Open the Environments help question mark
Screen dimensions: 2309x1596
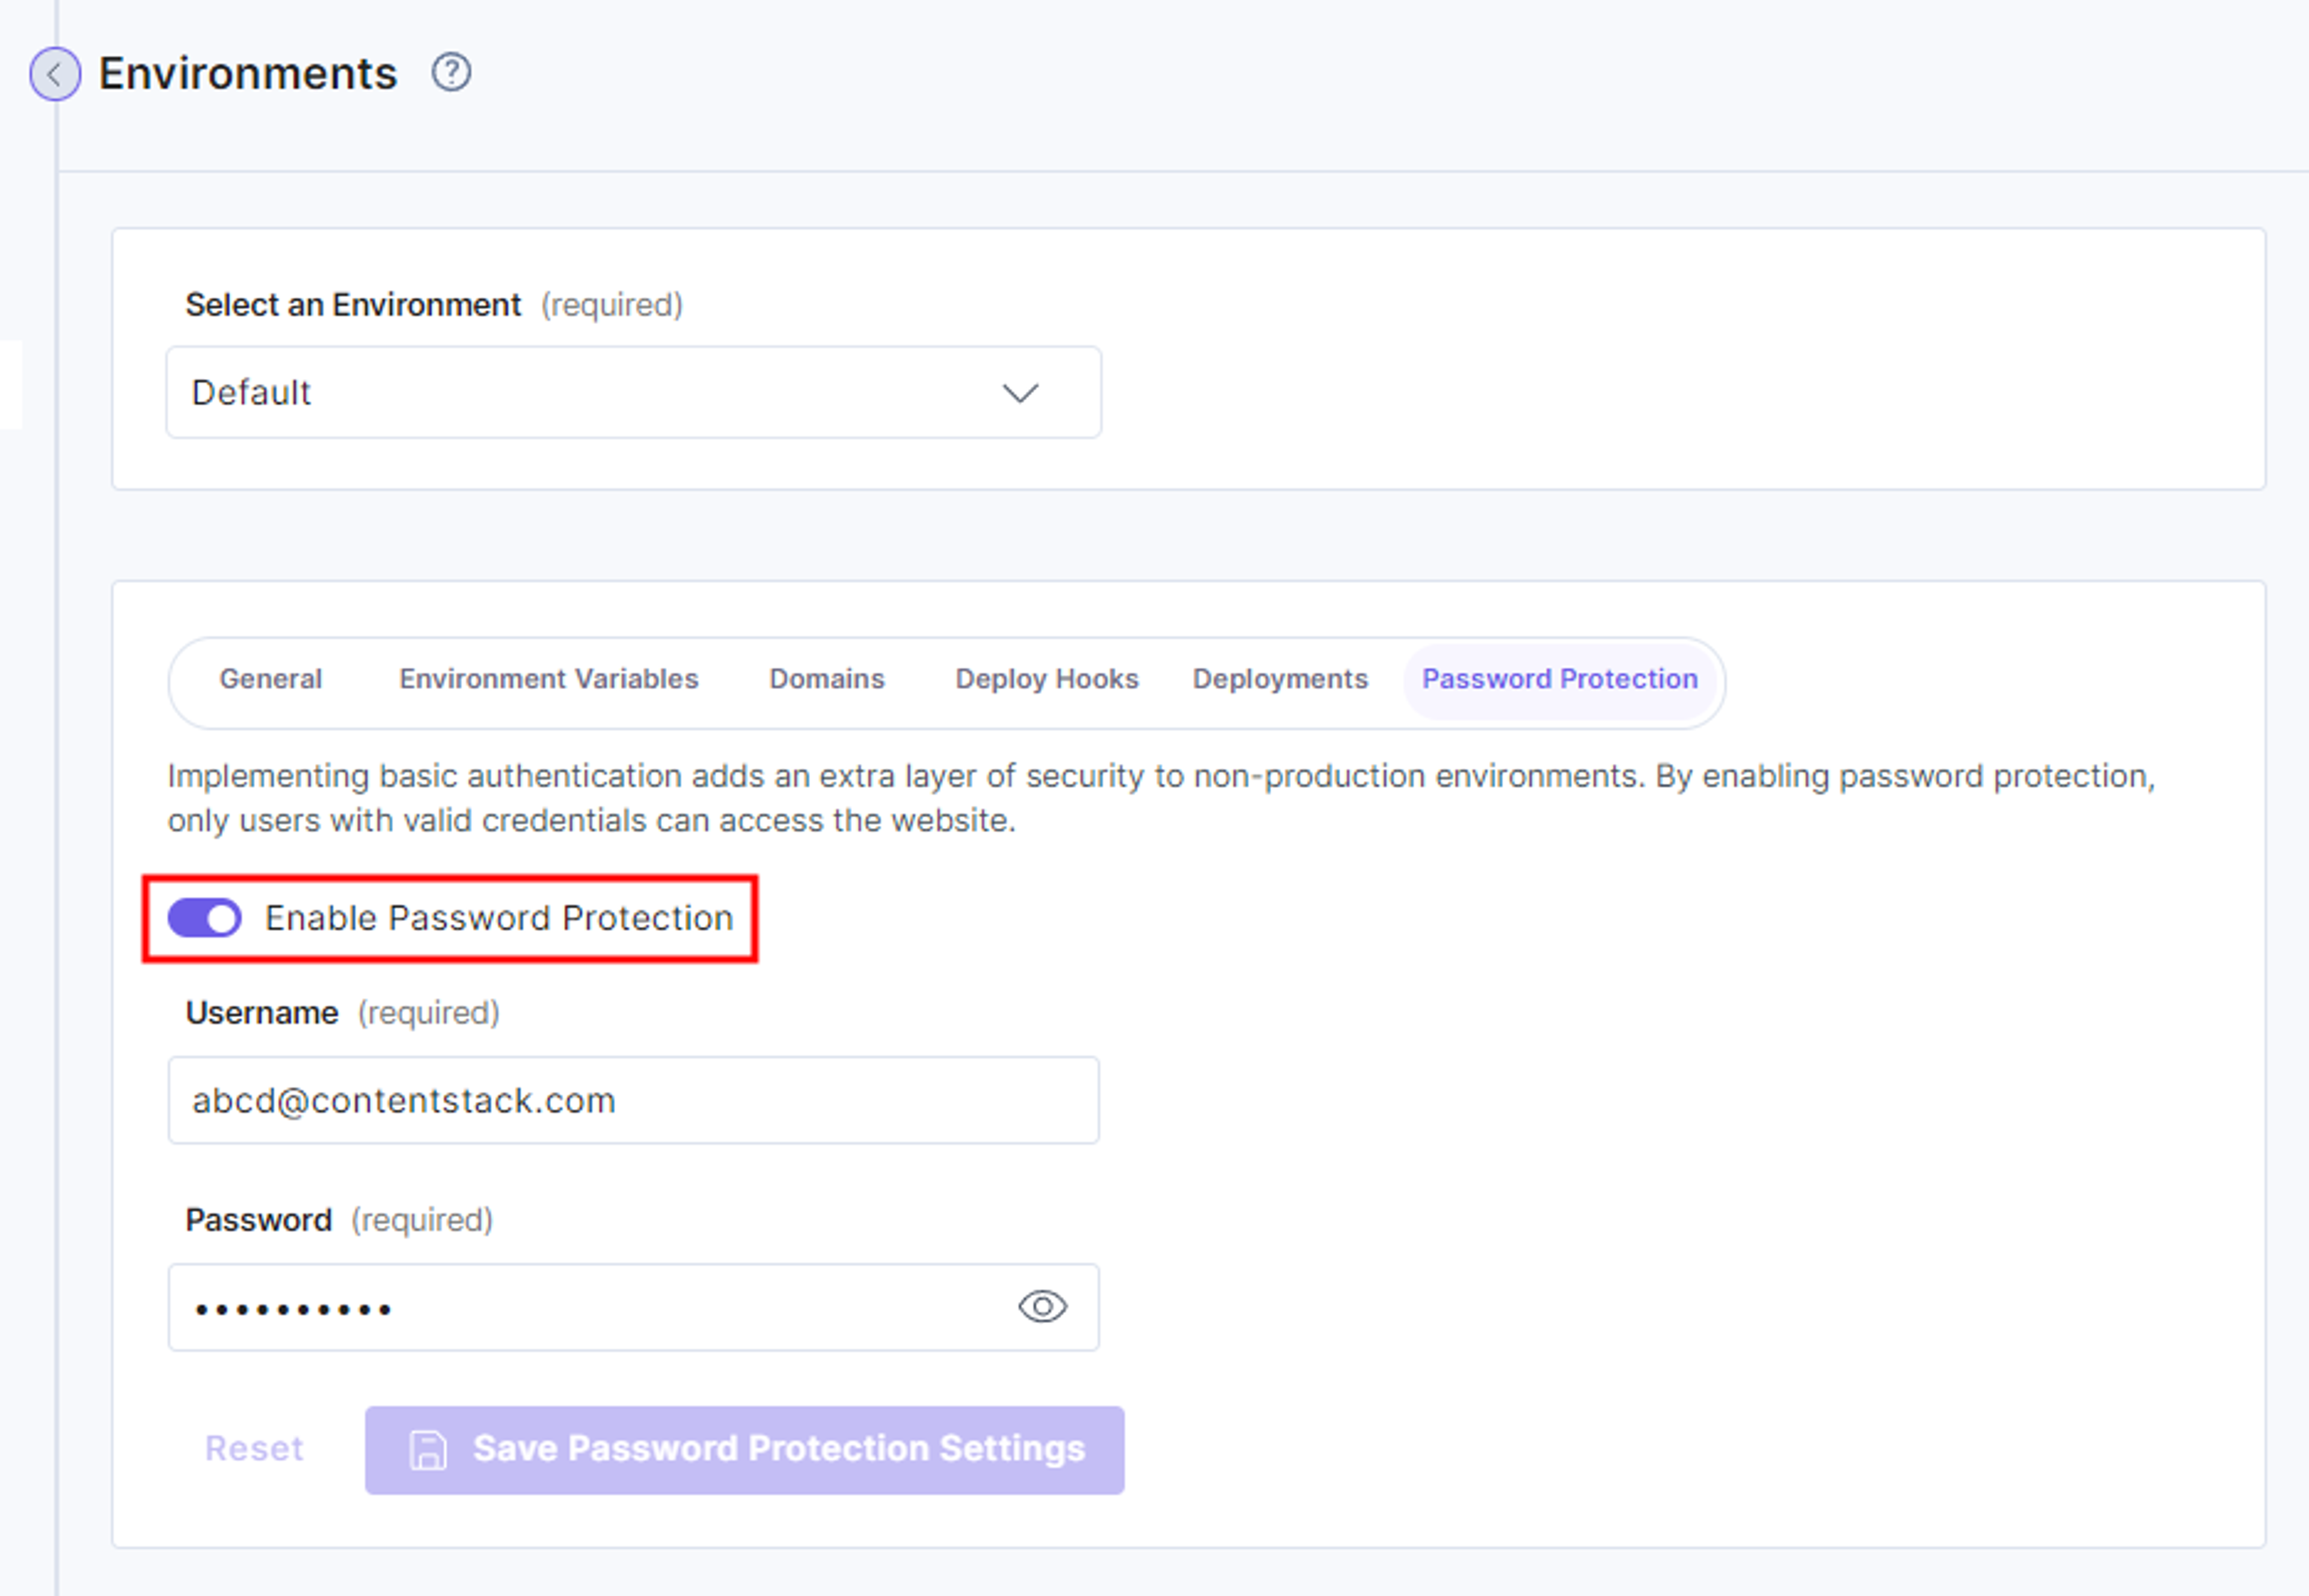(x=451, y=73)
